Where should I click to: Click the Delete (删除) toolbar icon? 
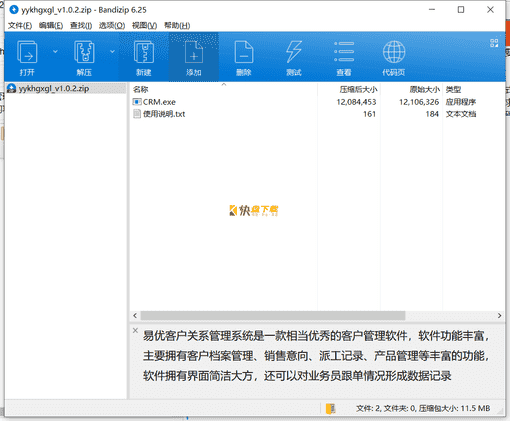tap(244, 52)
